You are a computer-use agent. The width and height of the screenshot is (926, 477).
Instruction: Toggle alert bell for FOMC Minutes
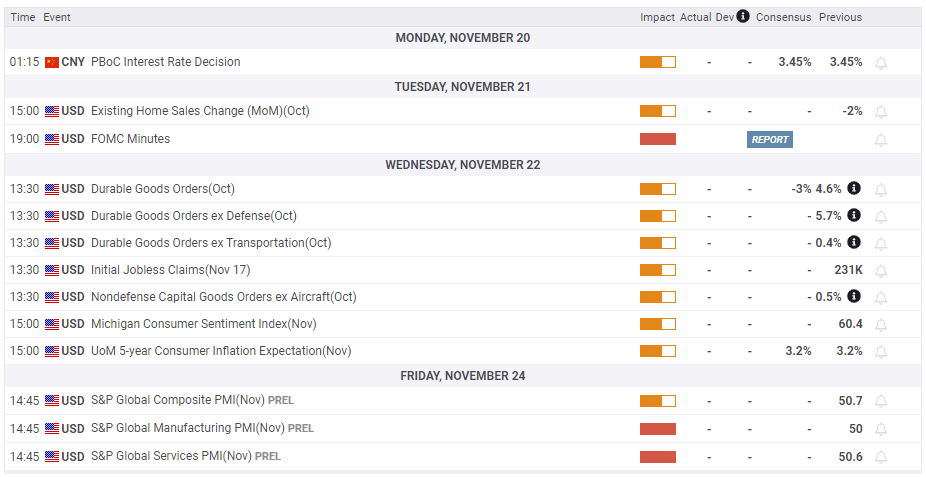click(881, 140)
